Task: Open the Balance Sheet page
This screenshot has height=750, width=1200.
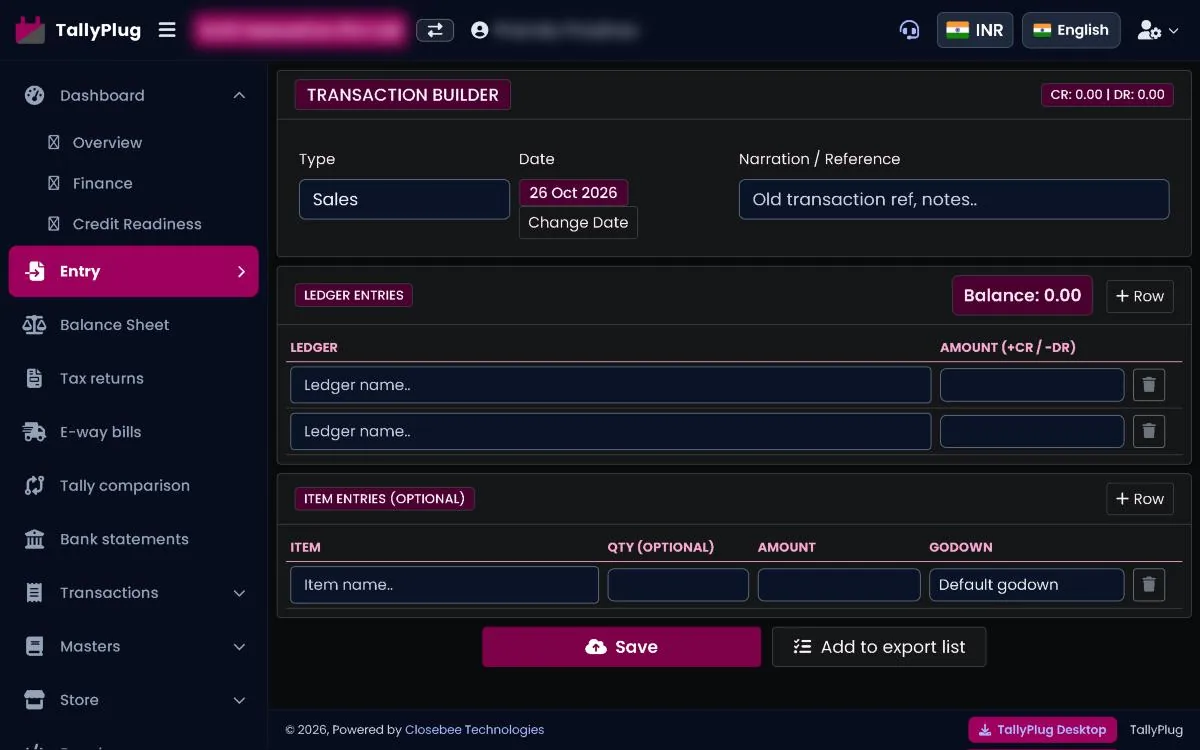Action: pyautogui.click(x=115, y=325)
